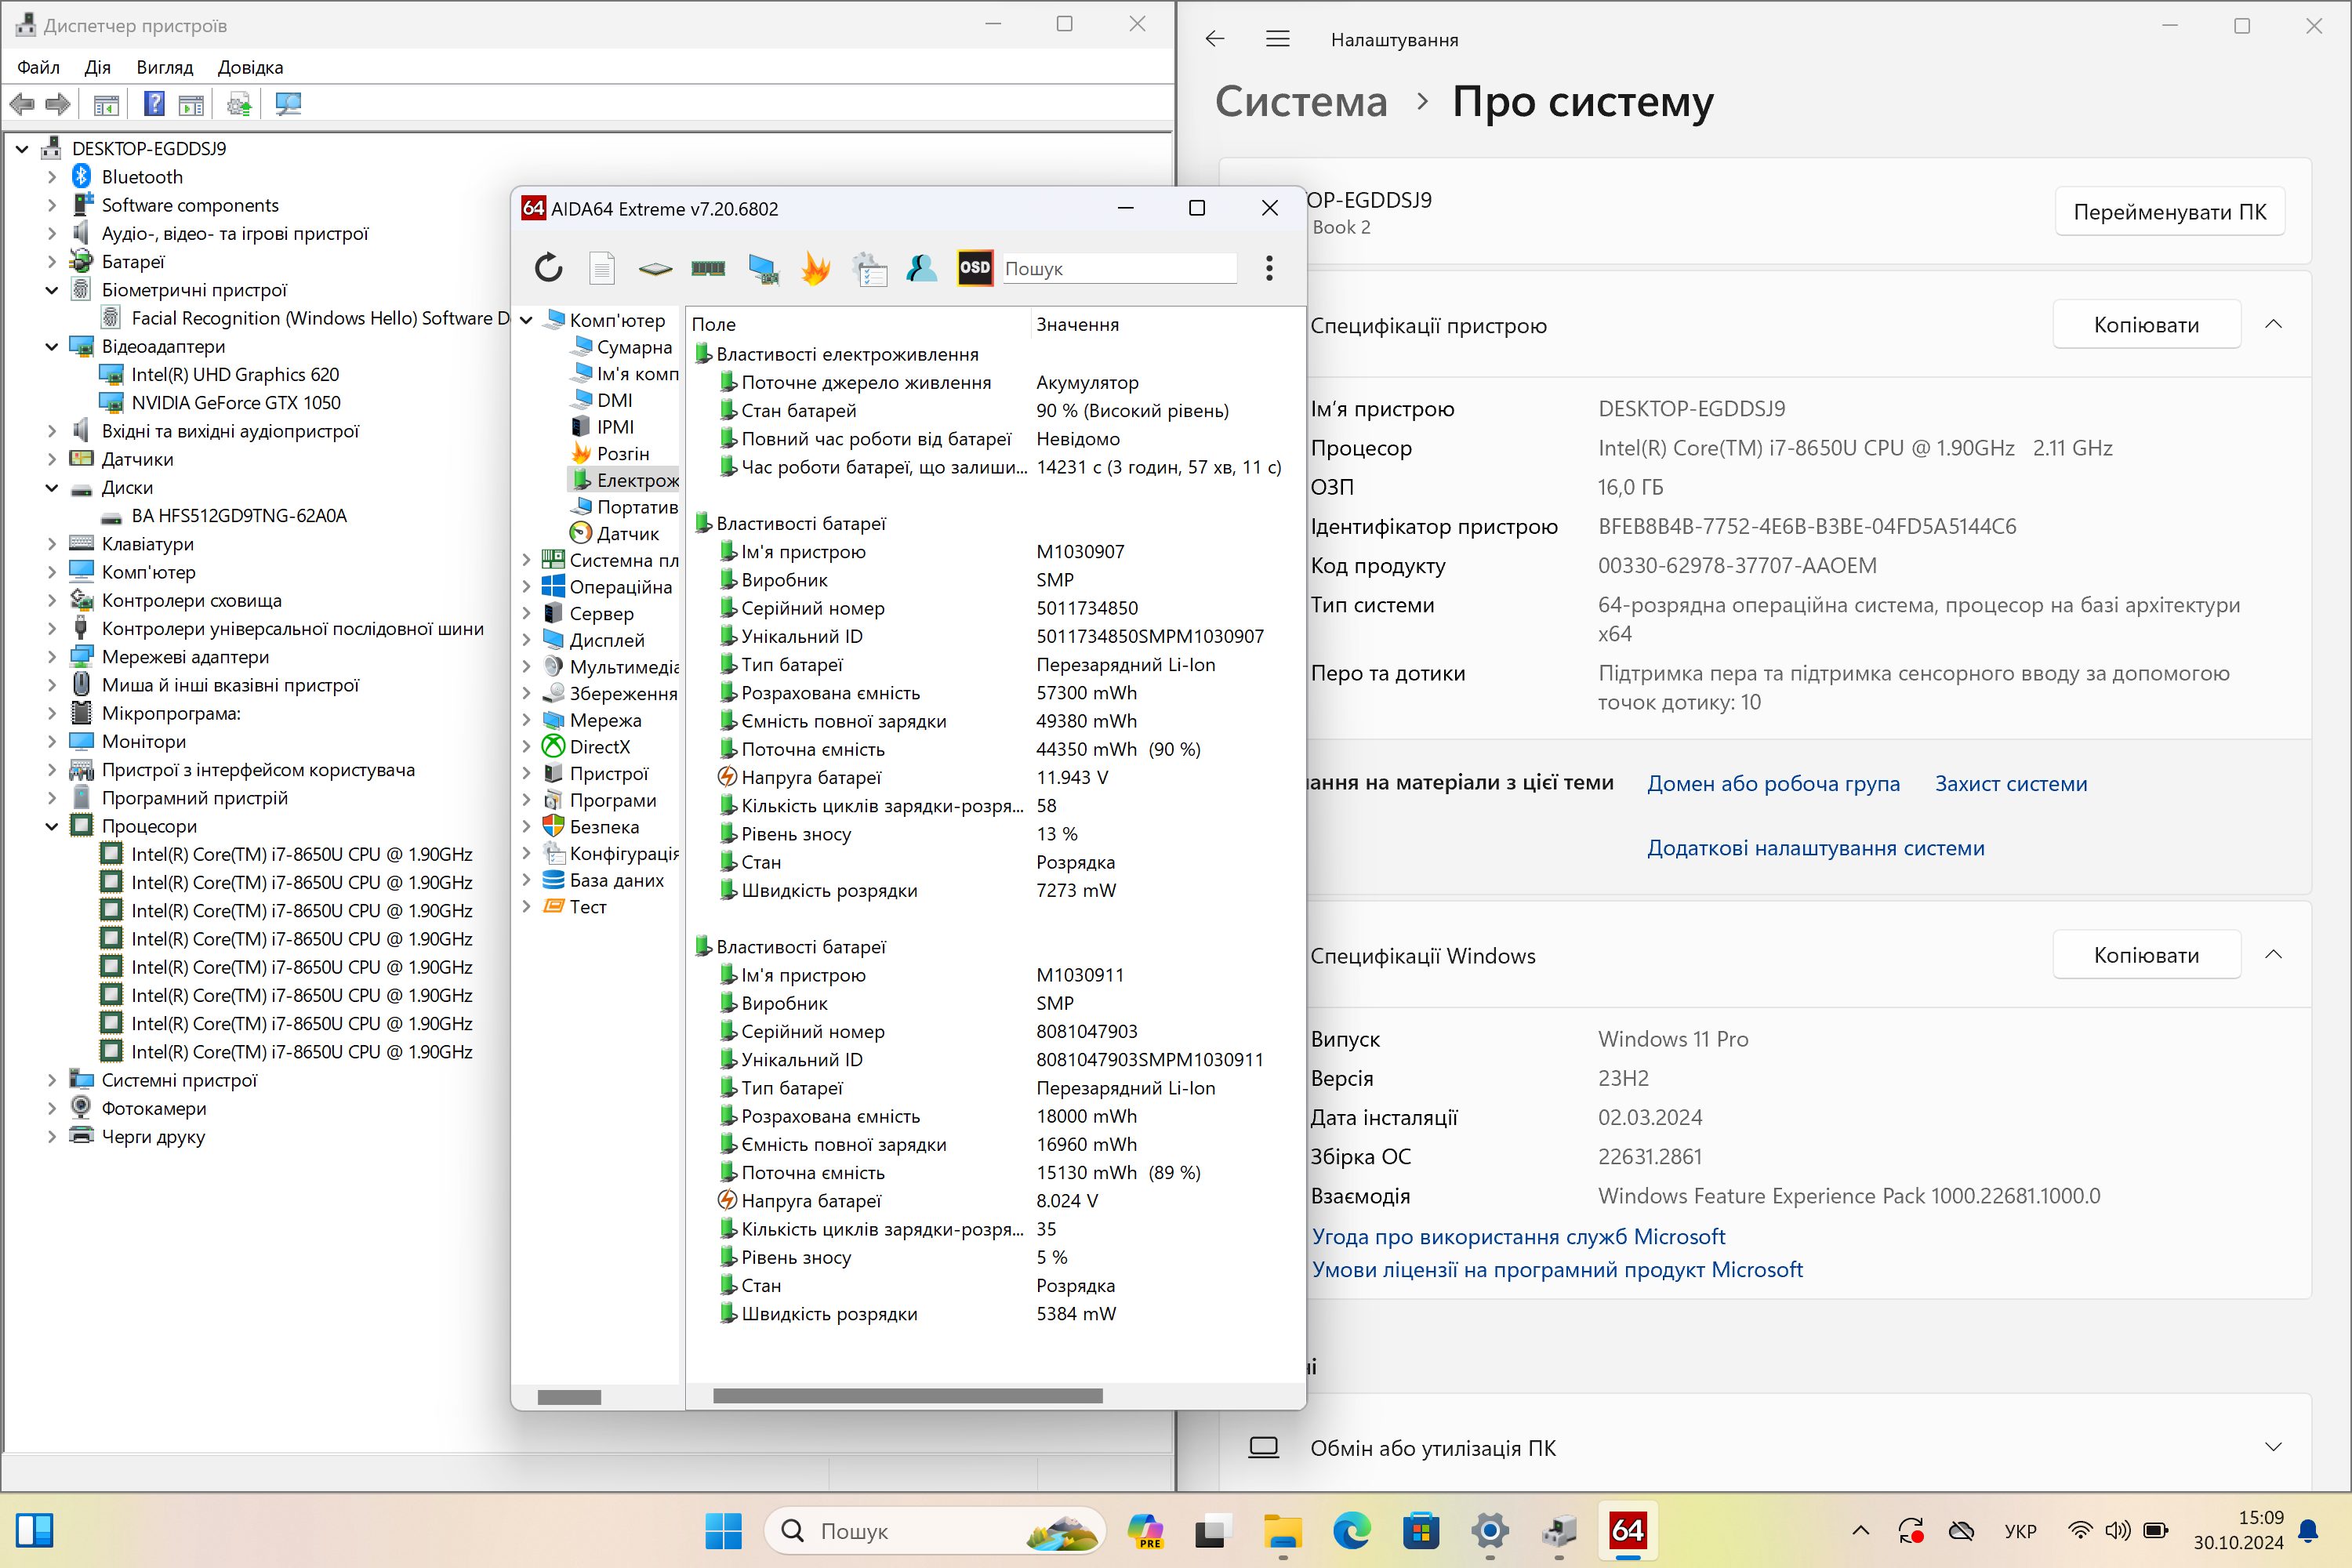Click УКР language indicator in tray
Viewport: 2352px width, 1568px height.
(2020, 1530)
